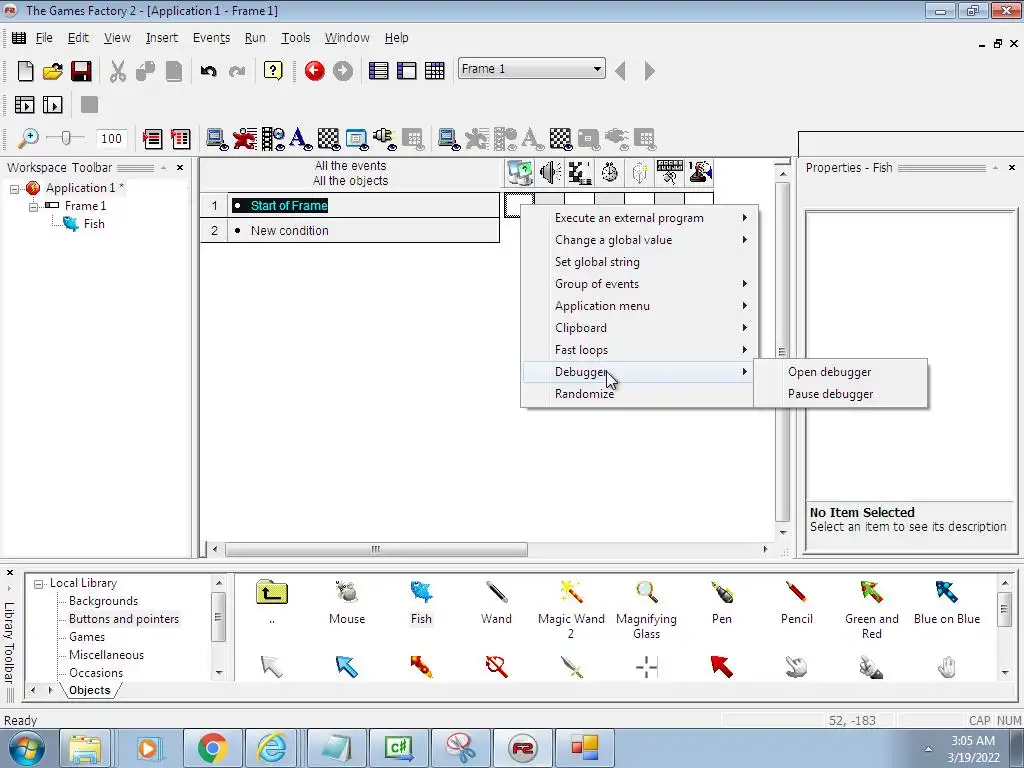Expand Change a global value submenu

coord(640,240)
